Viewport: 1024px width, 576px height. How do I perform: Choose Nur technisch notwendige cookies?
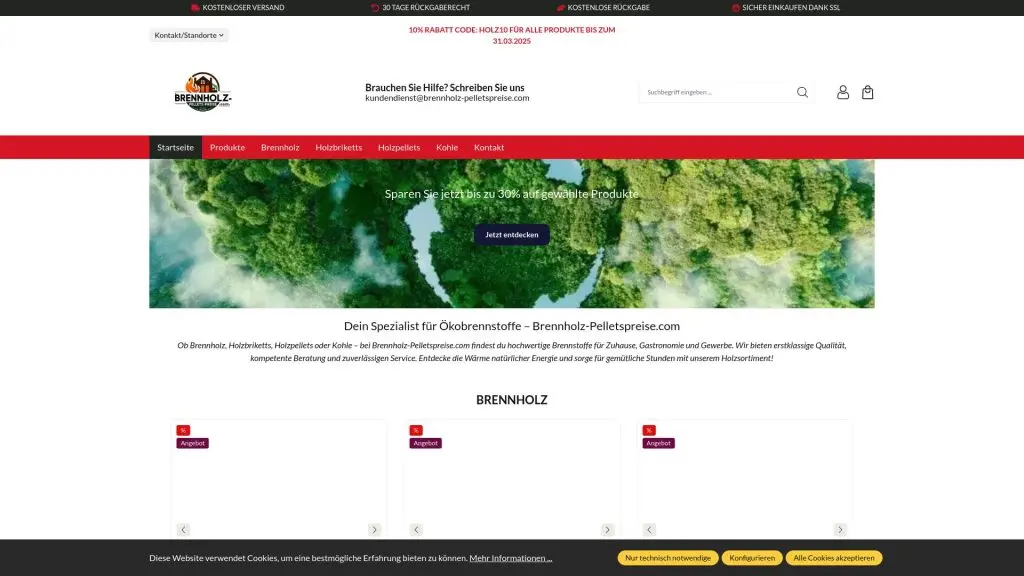coord(667,558)
